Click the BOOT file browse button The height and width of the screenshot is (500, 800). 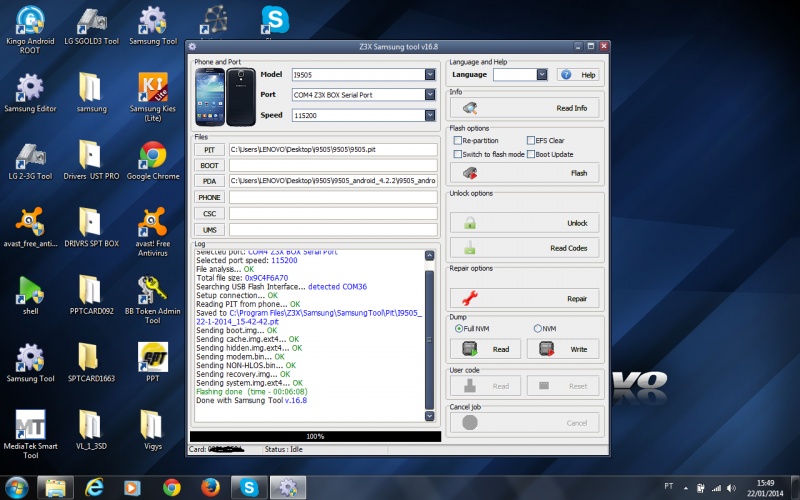(x=209, y=165)
